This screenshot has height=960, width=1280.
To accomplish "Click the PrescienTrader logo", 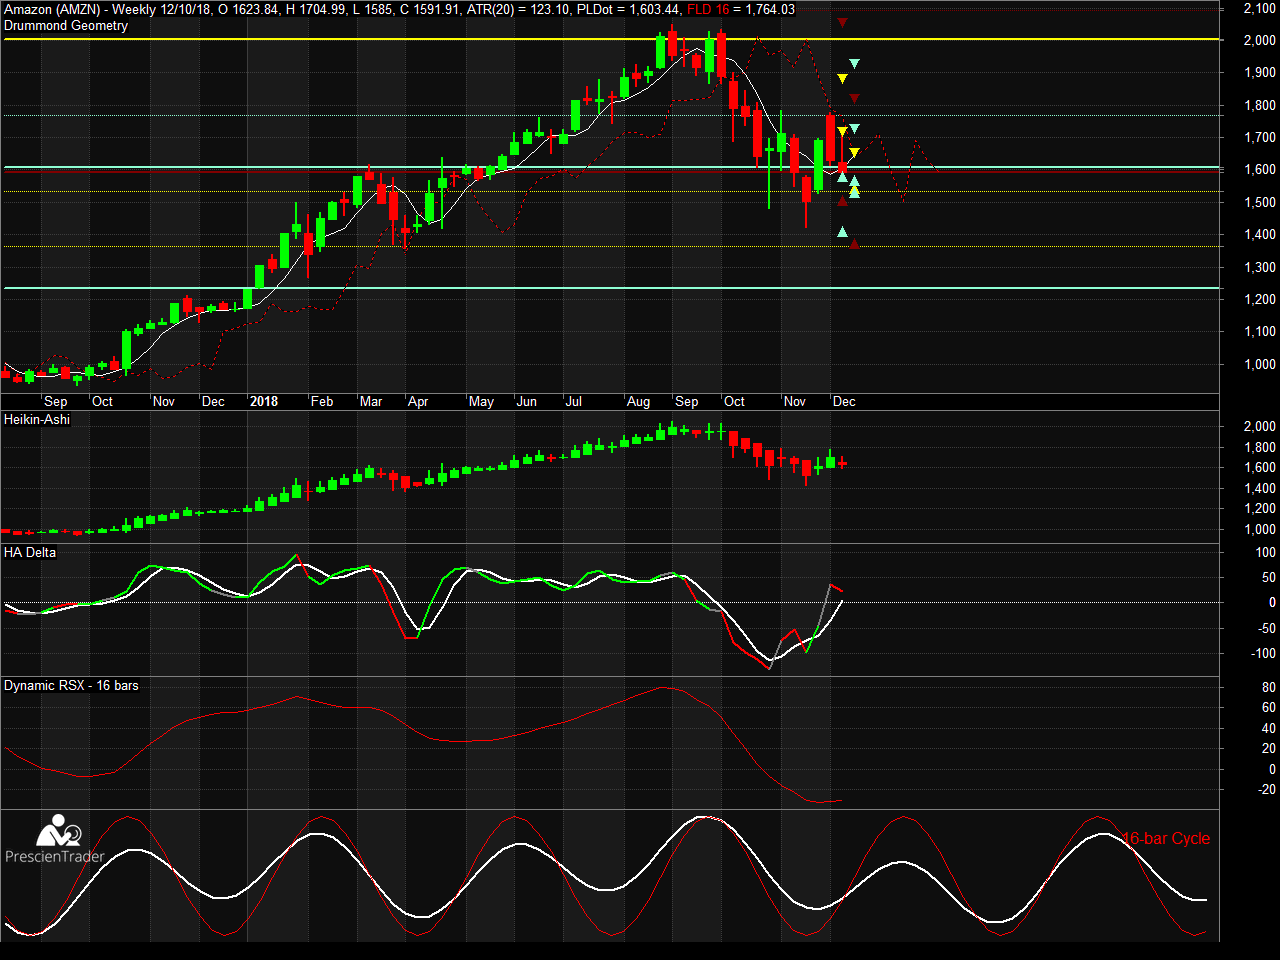I will tap(55, 839).
